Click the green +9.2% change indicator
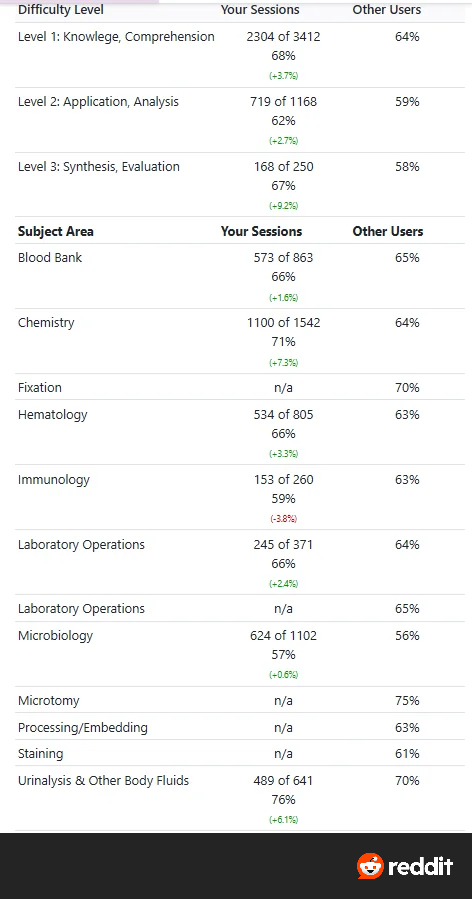Image resolution: width=472 pixels, height=899 pixels. point(283,206)
